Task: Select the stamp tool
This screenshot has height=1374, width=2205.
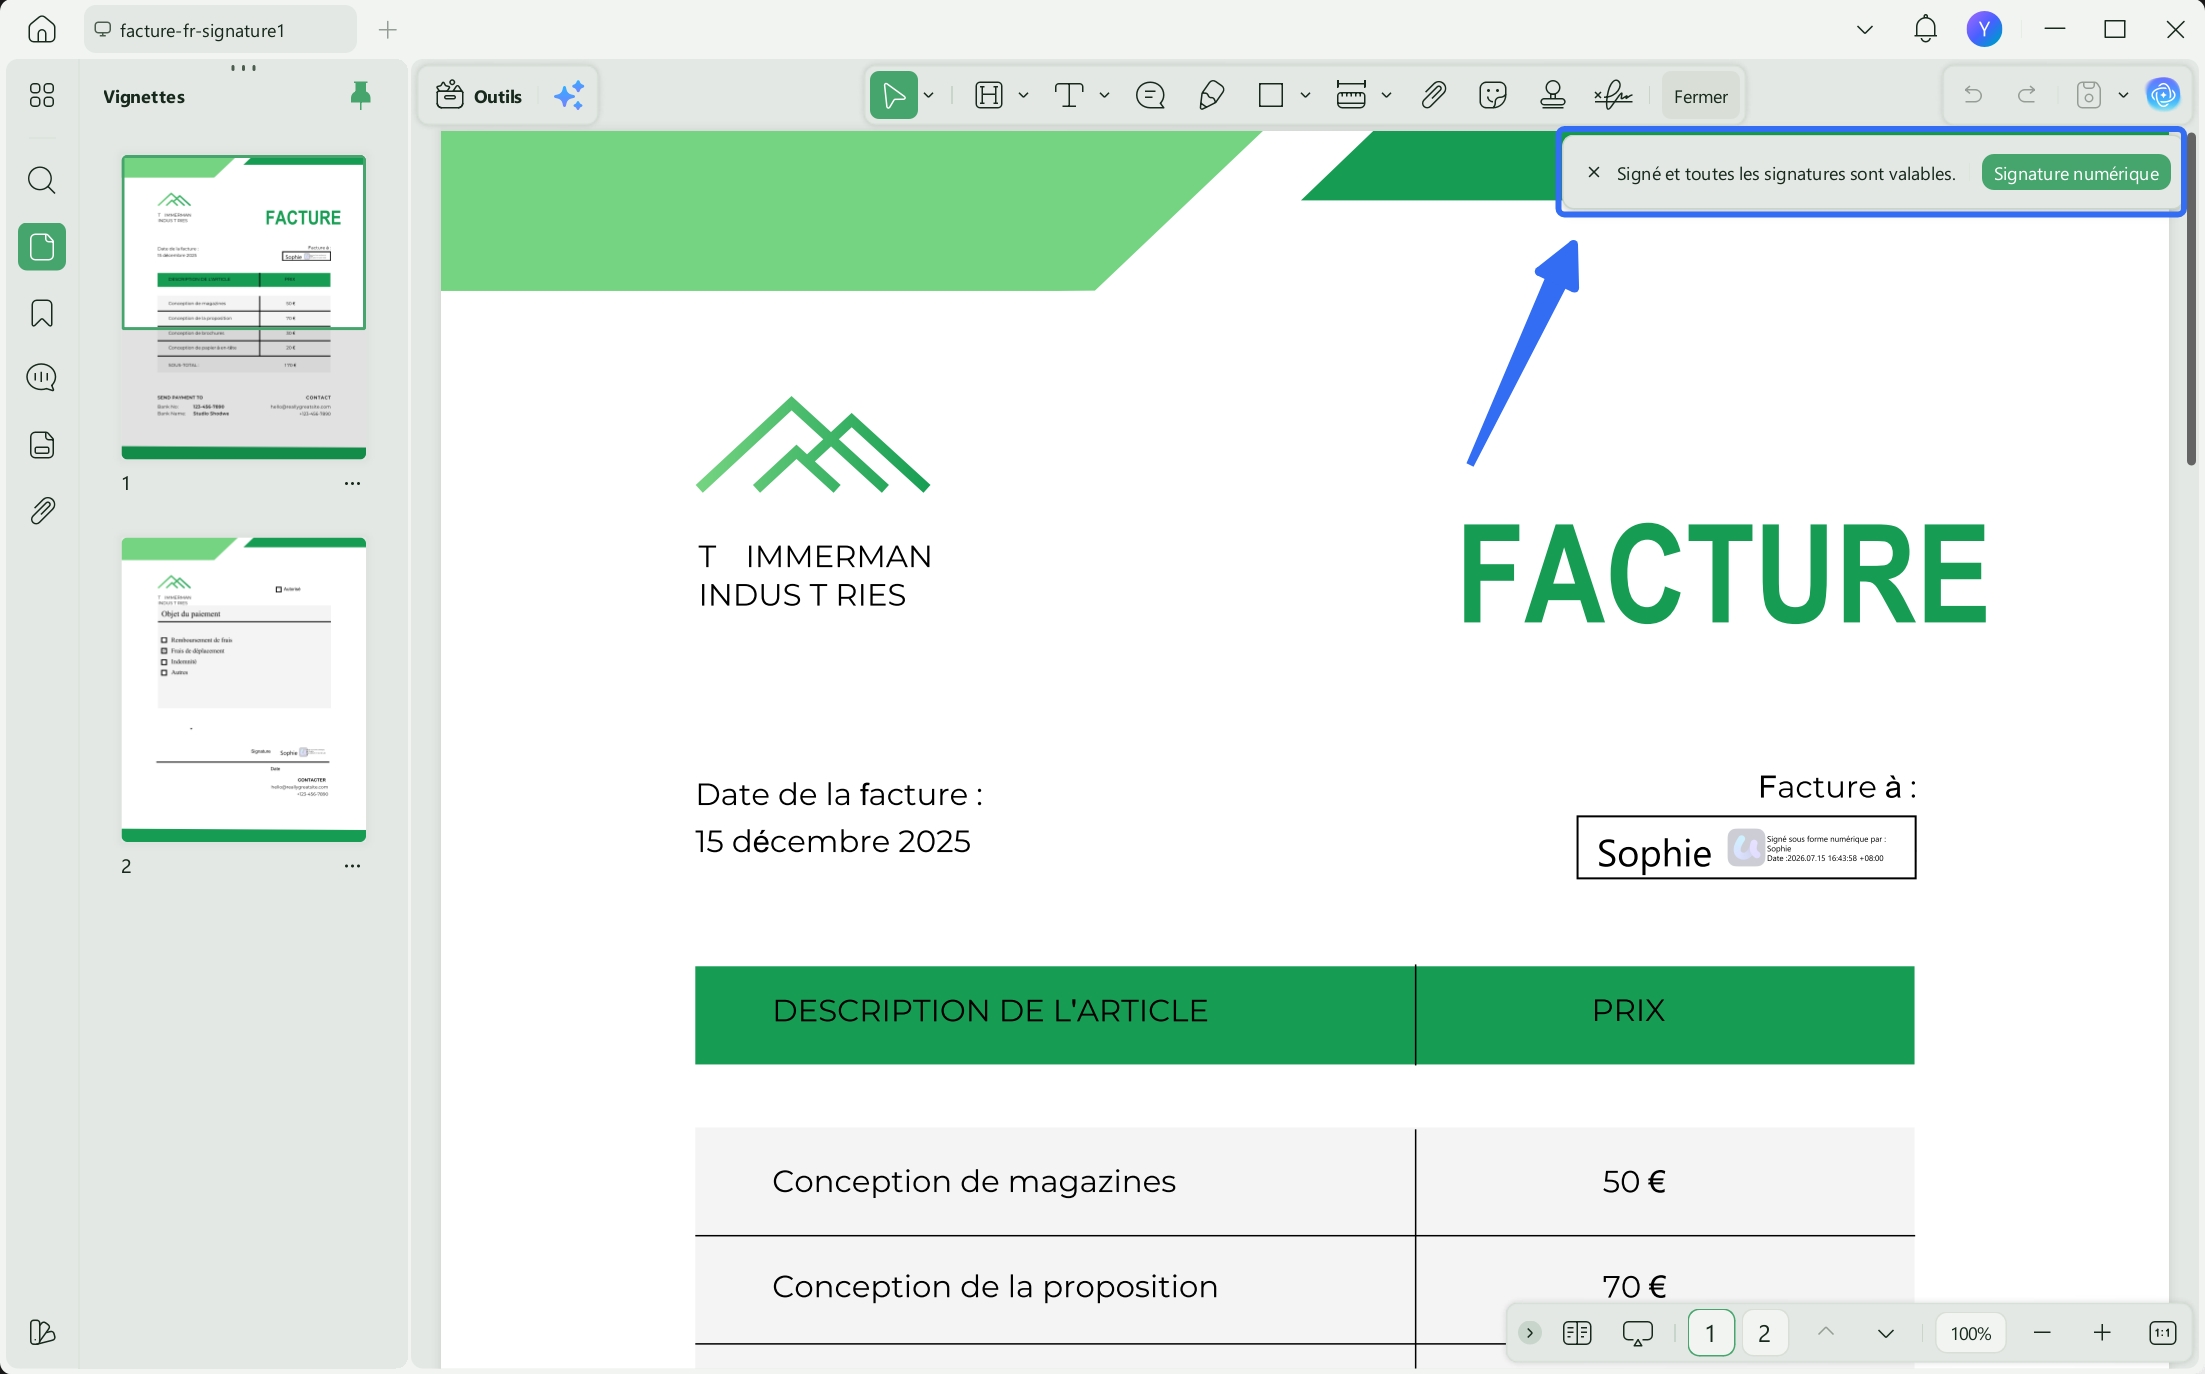Action: point(1553,96)
